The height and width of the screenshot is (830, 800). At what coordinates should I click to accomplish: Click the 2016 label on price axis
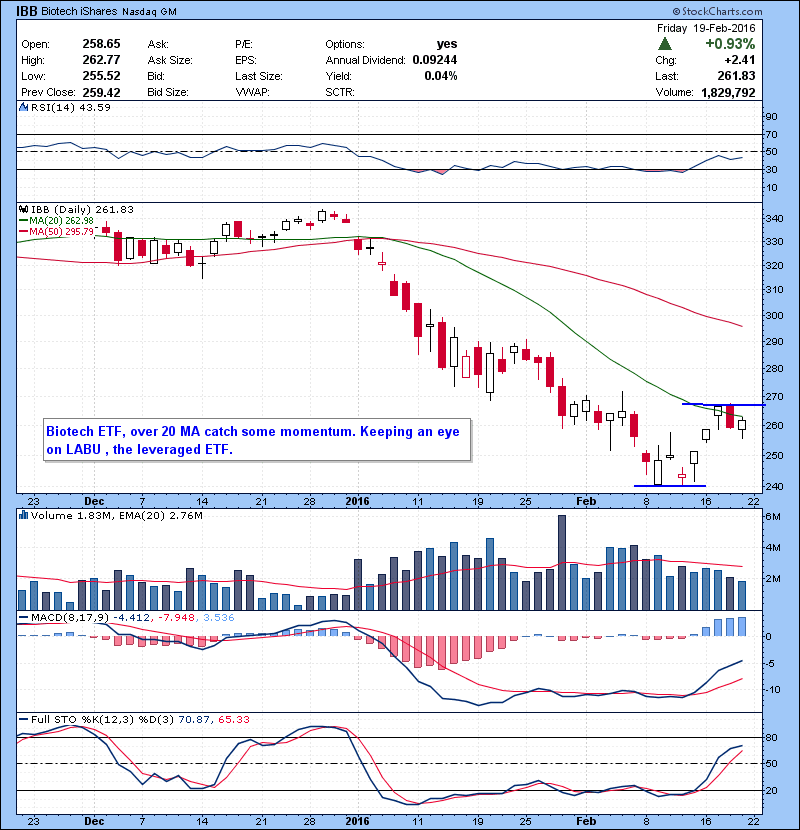[357, 501]
